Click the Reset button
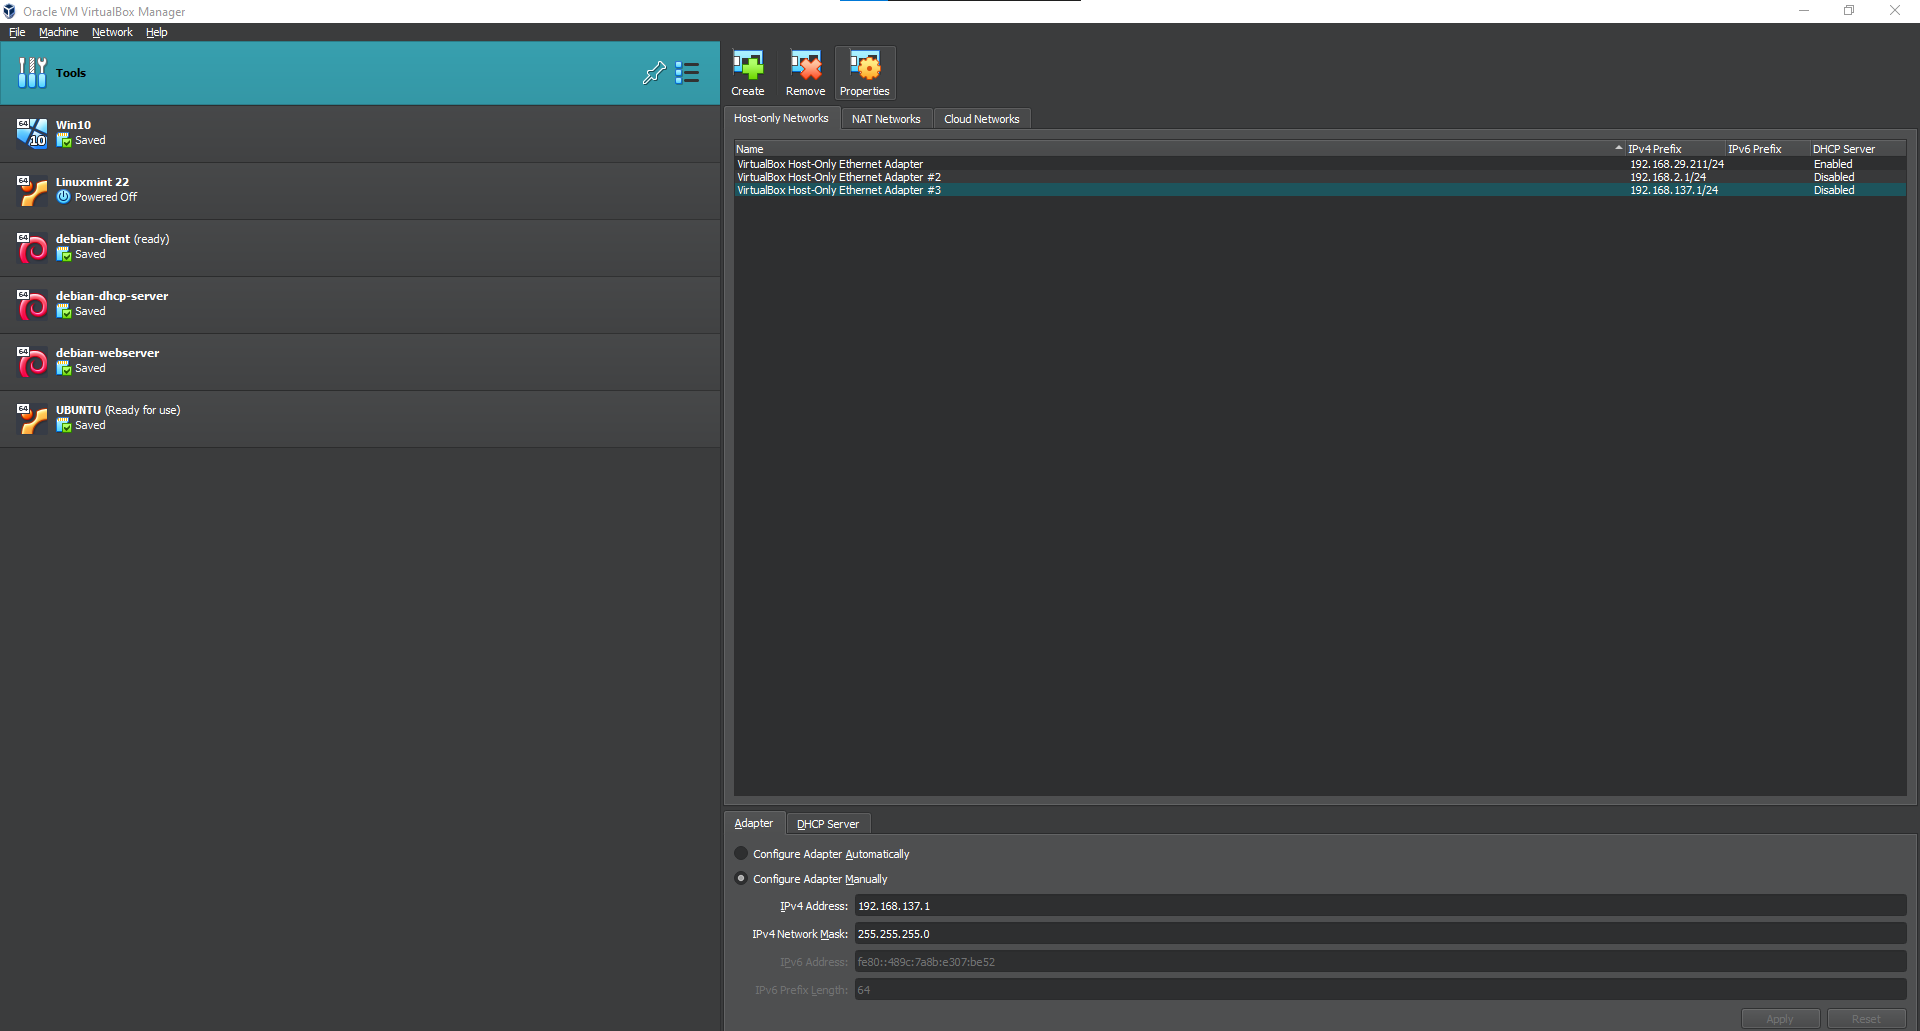The height and width of the screenshot is (1031, 1920). tap(1865, 1019)
